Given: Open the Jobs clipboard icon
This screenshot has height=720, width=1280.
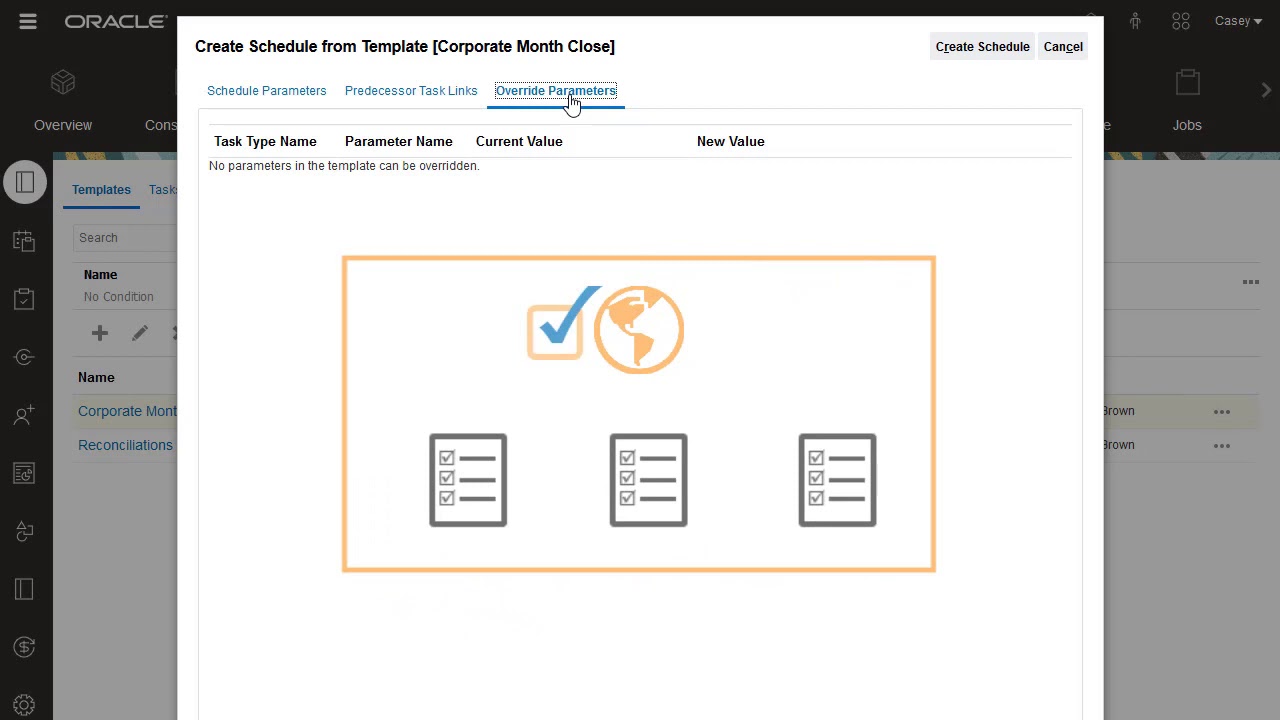Looking at the screenshot, I should coord(1187,82).
